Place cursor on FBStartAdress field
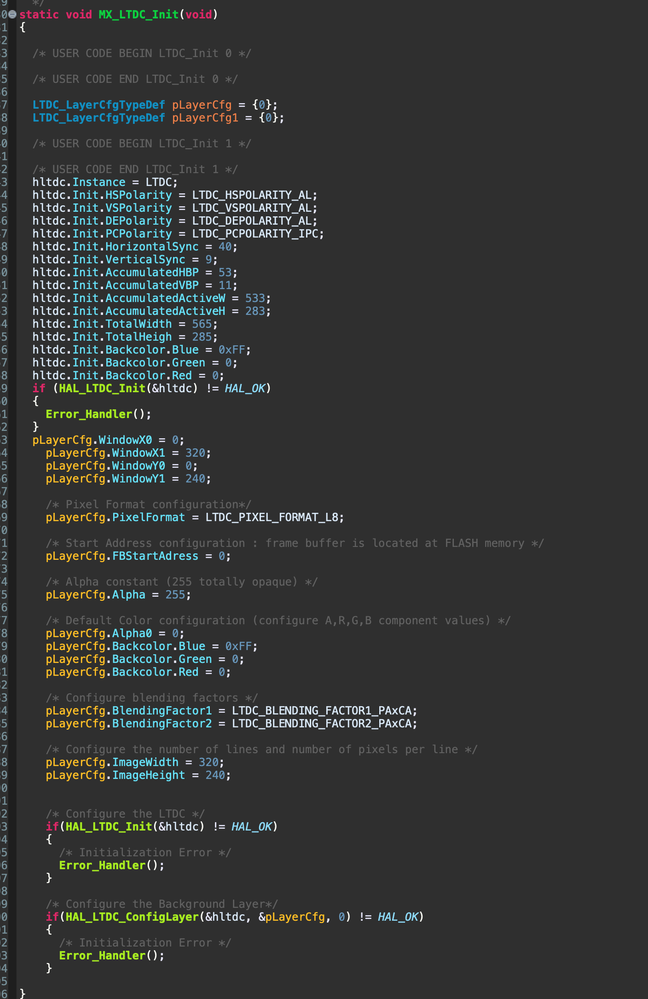 155,556
